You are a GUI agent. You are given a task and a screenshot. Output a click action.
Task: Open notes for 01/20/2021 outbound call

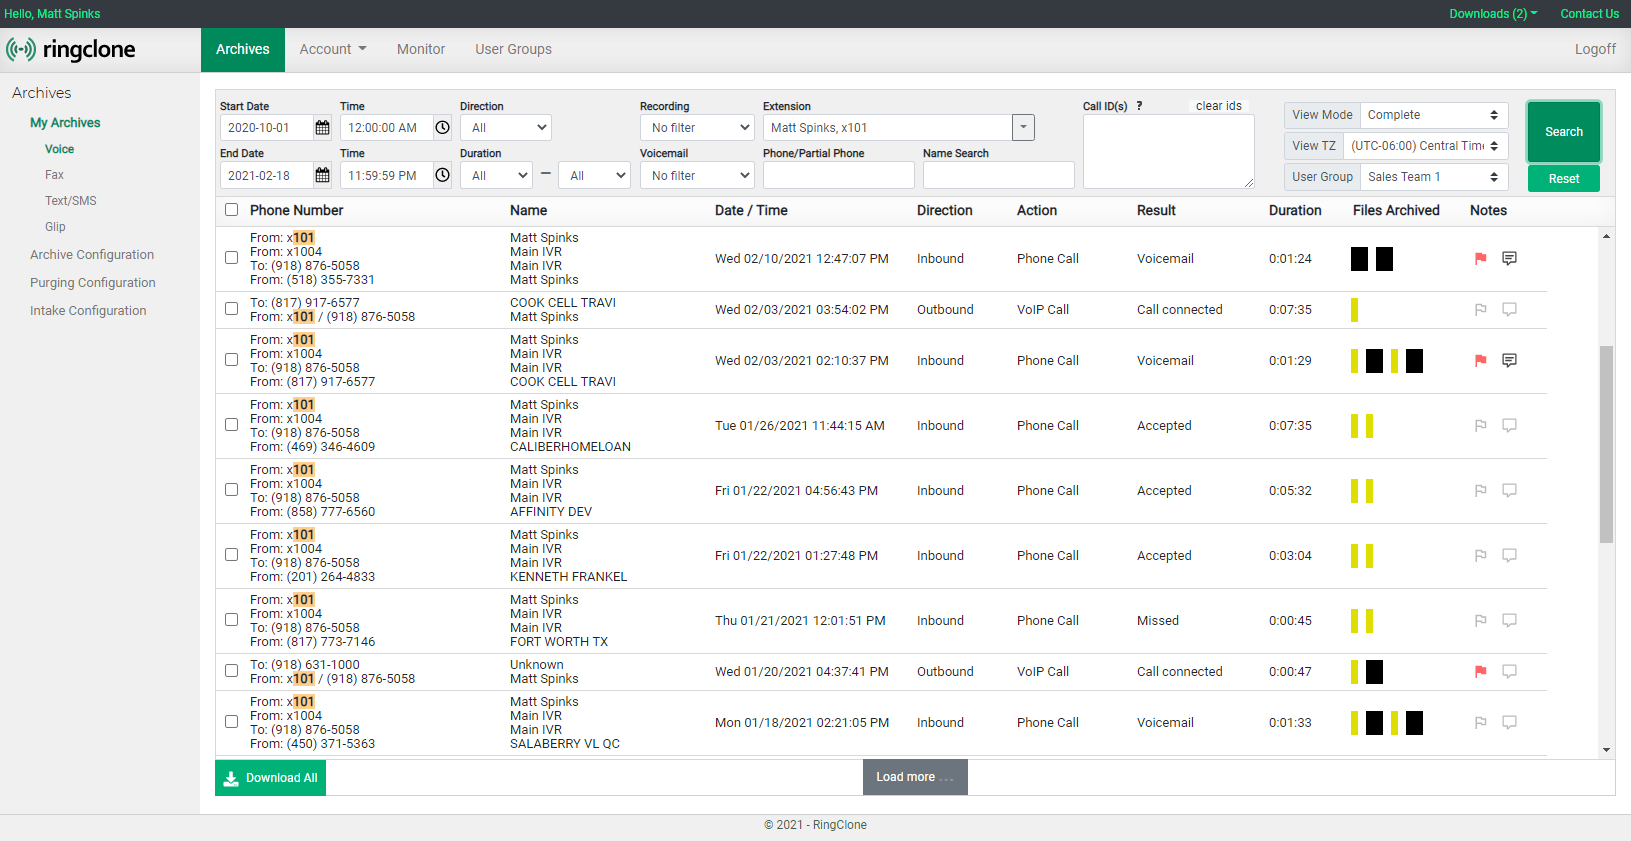1510,672
